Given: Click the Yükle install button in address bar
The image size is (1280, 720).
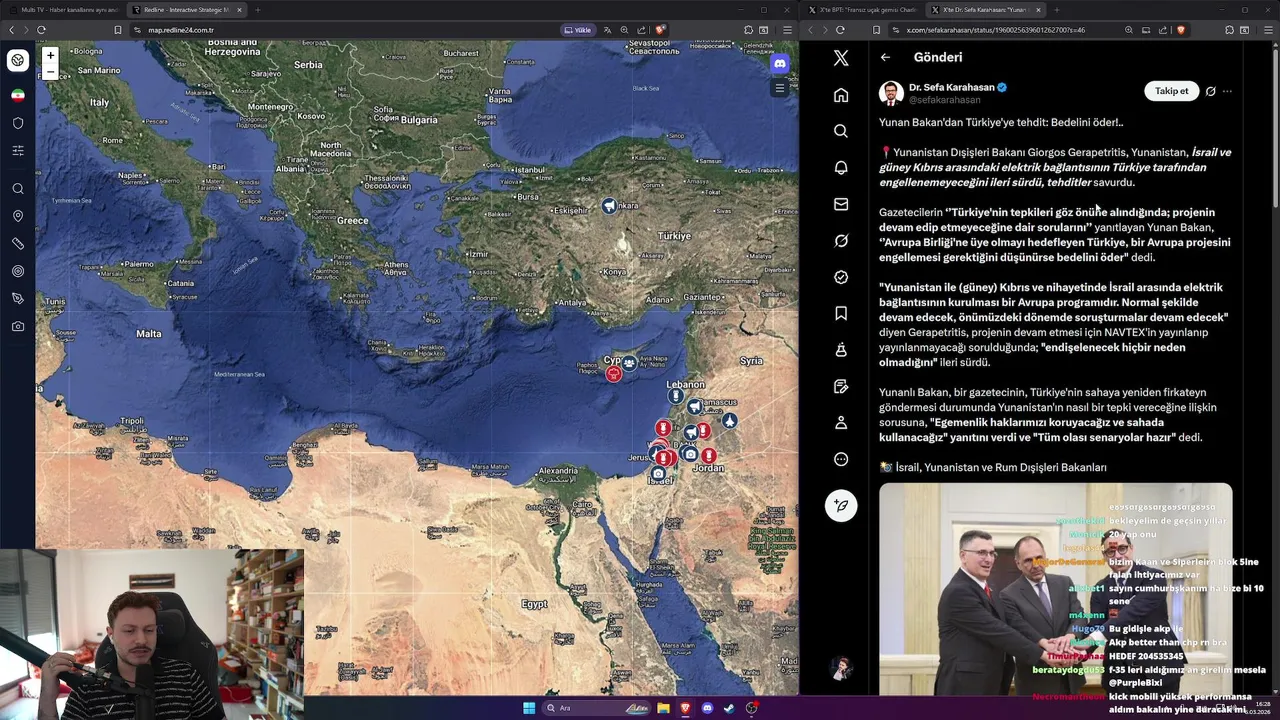Looking at the screenshot, I should click(x=578, y=30).
